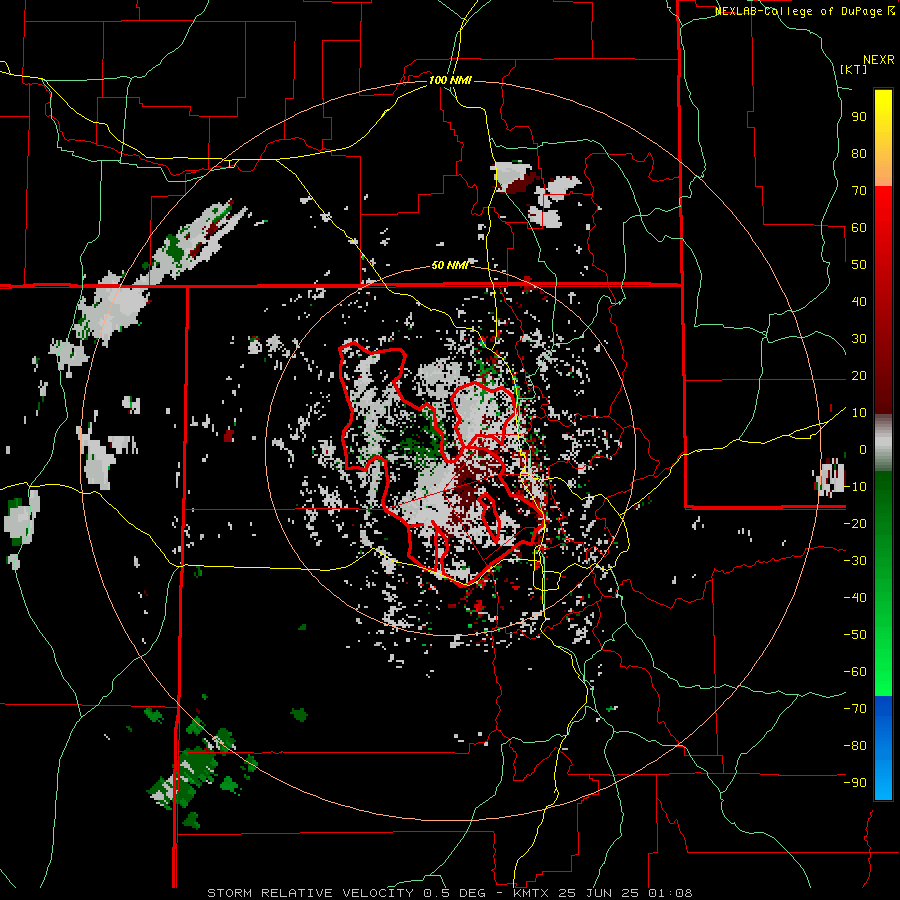
Task: Click the -20 value on velocity scale
Action: [x=855, y=523]
